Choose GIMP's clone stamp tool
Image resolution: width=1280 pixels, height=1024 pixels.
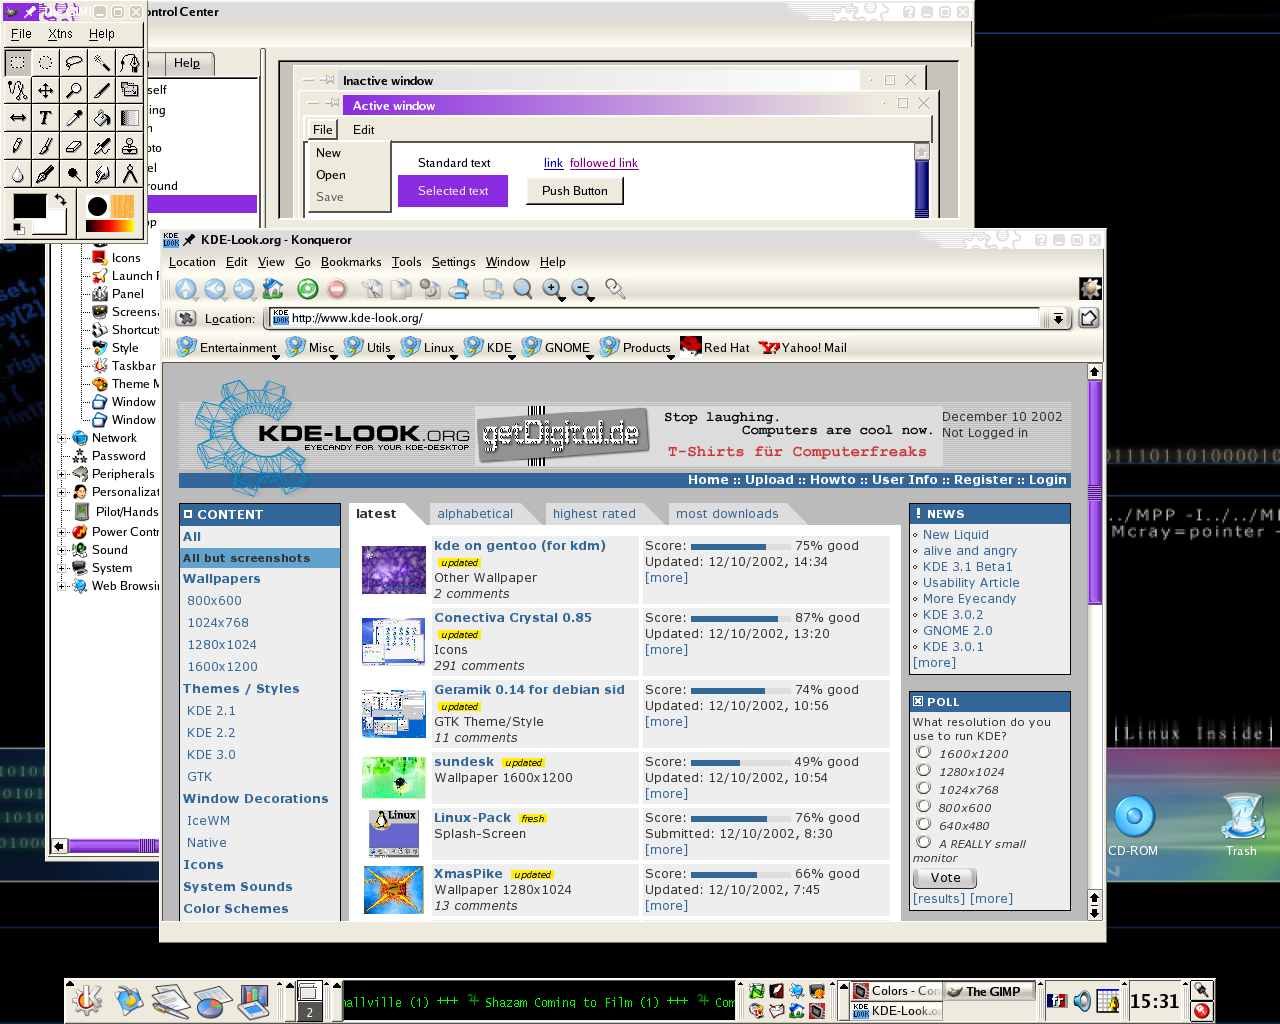tap(130, 146)
